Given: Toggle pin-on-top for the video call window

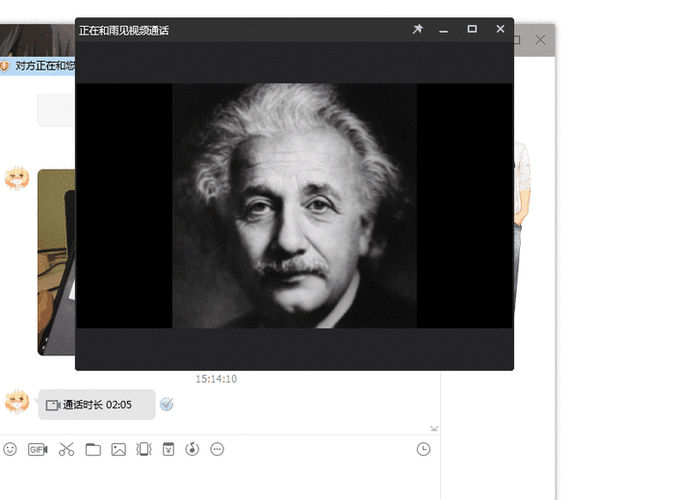Looking at the screenshot, I should 418,30.
